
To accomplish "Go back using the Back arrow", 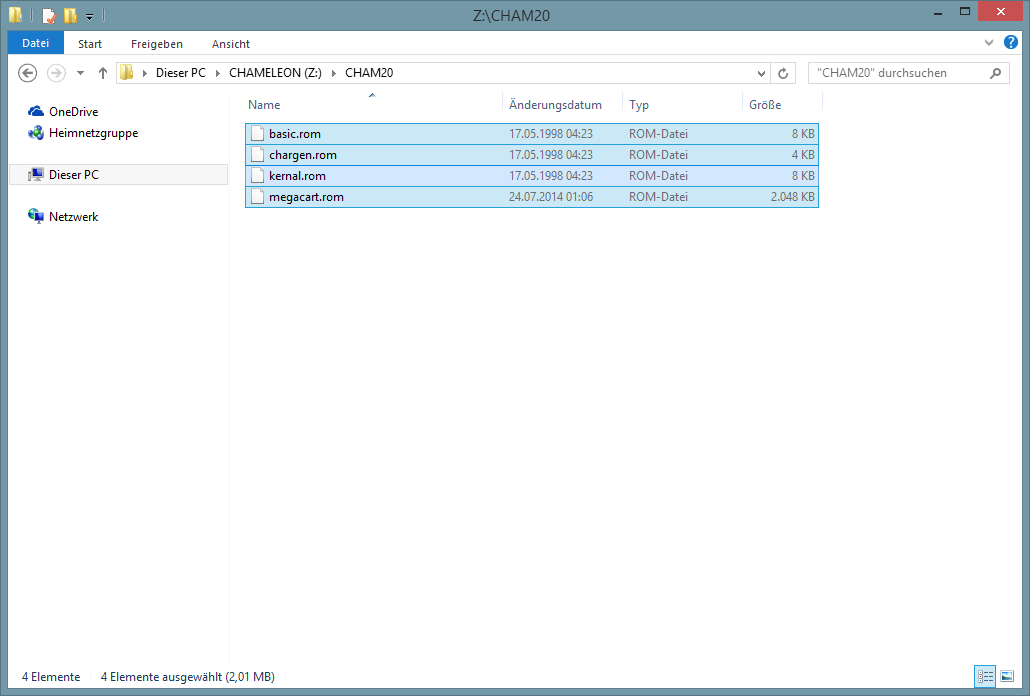I will coord(28,73).
